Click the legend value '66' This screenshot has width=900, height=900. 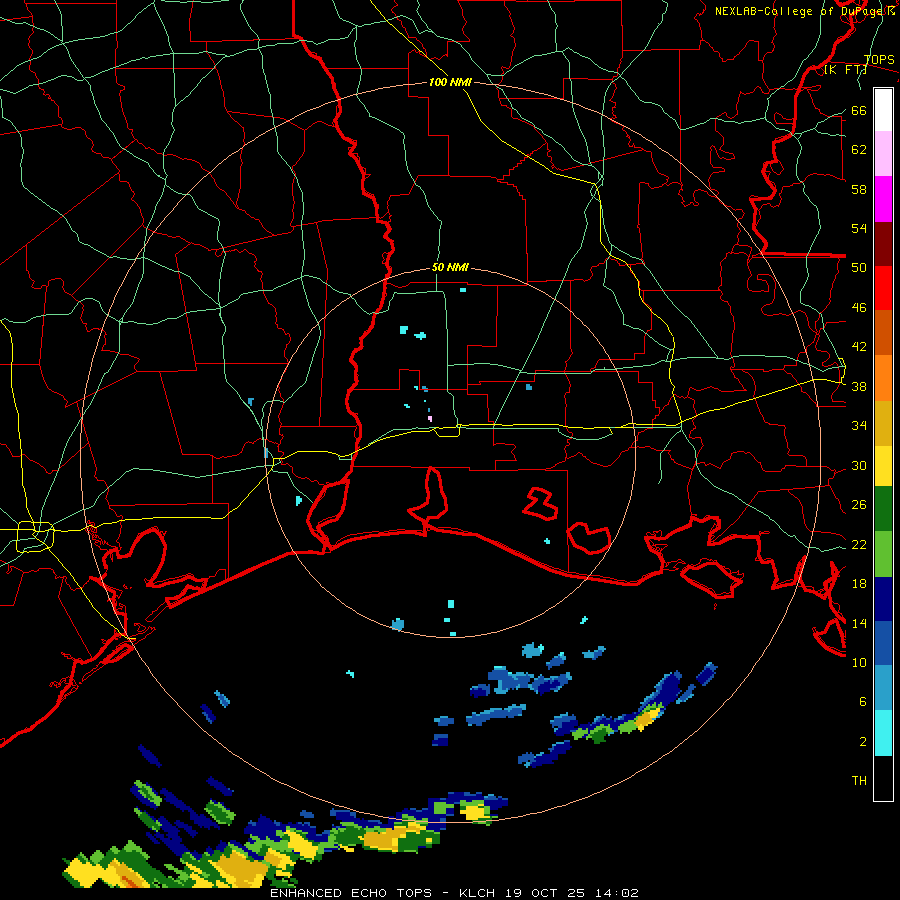click(x=859, y=110)
